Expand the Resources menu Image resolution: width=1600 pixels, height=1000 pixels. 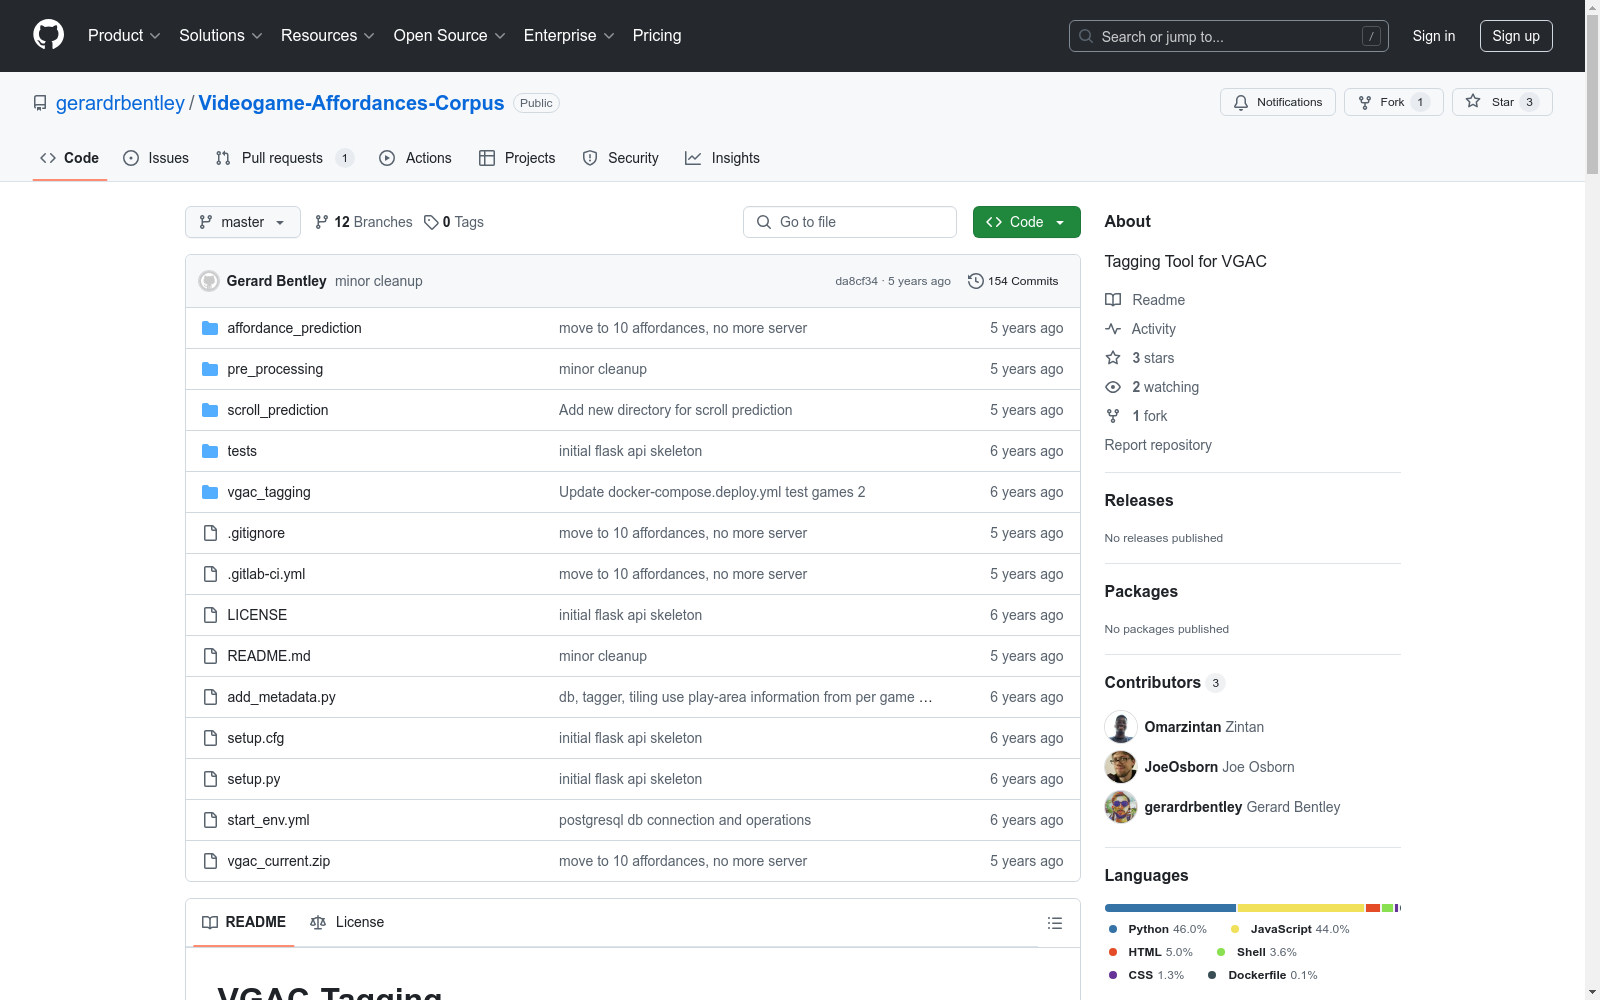point(328,36)
